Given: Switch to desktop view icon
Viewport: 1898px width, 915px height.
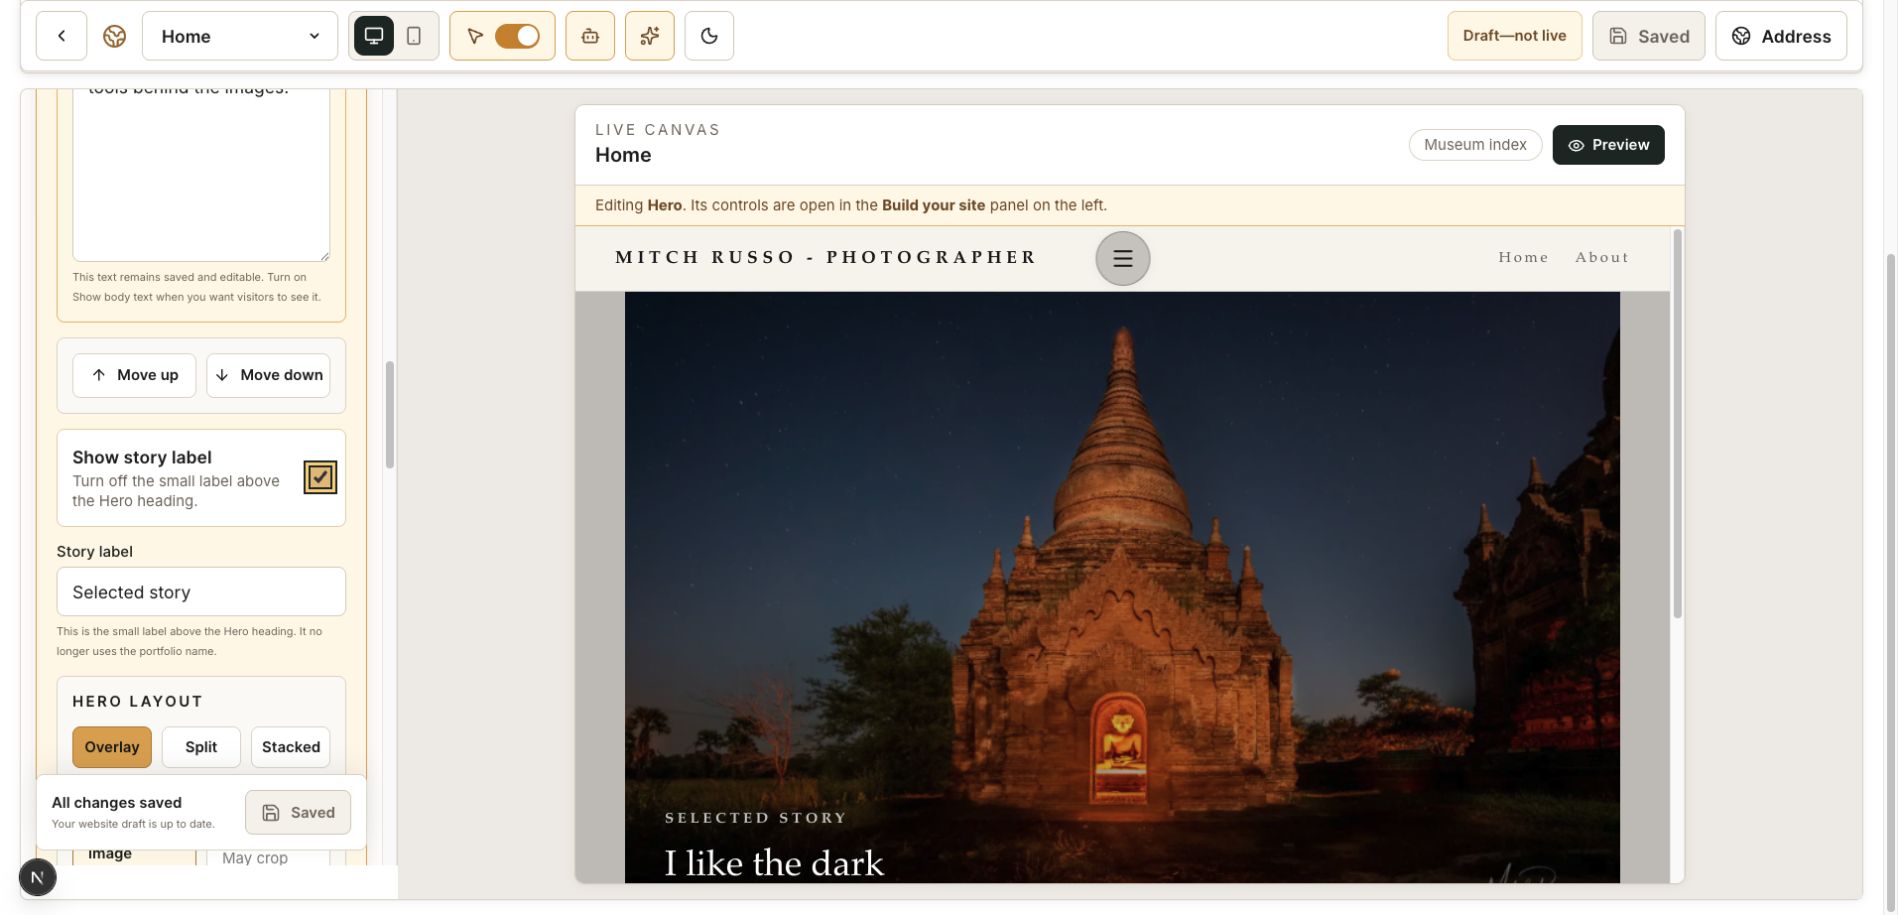Looking at the screenshot, I should [374, 36].
